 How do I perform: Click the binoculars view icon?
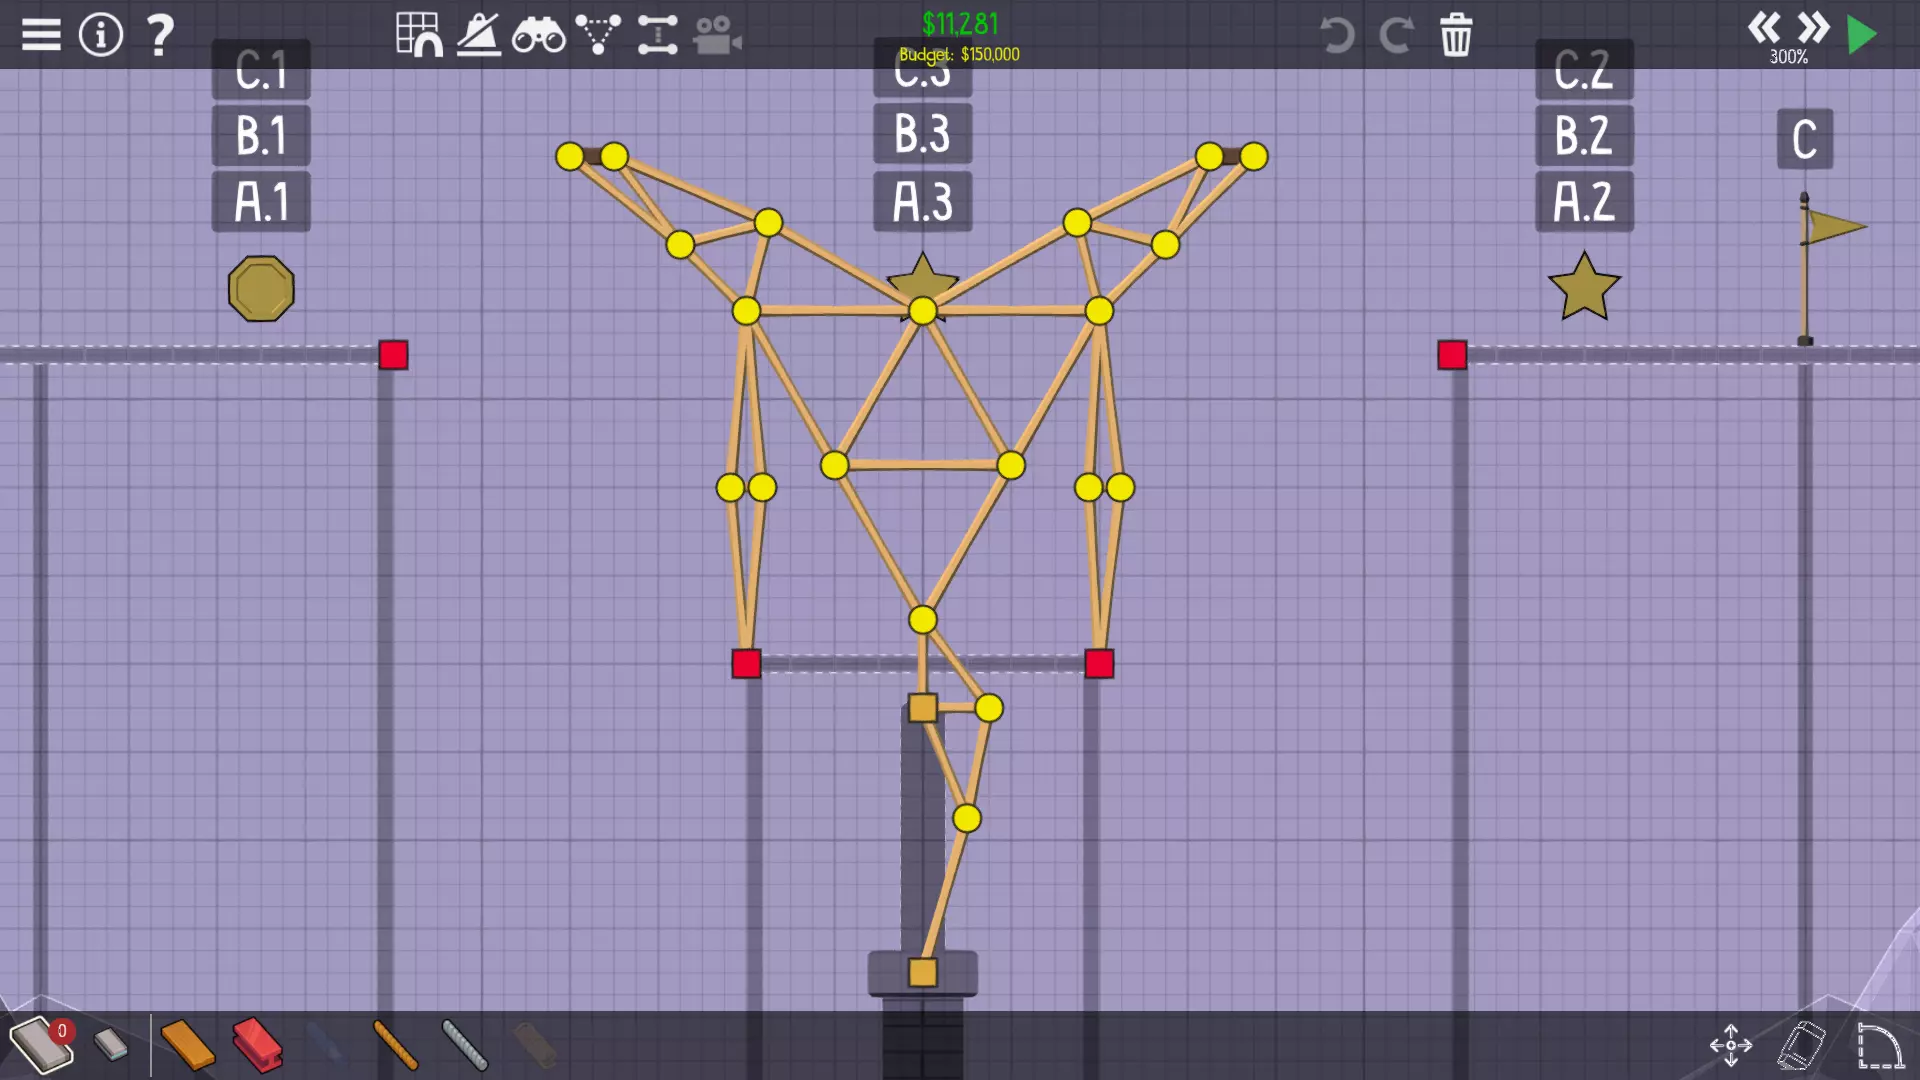click(538, 37)
